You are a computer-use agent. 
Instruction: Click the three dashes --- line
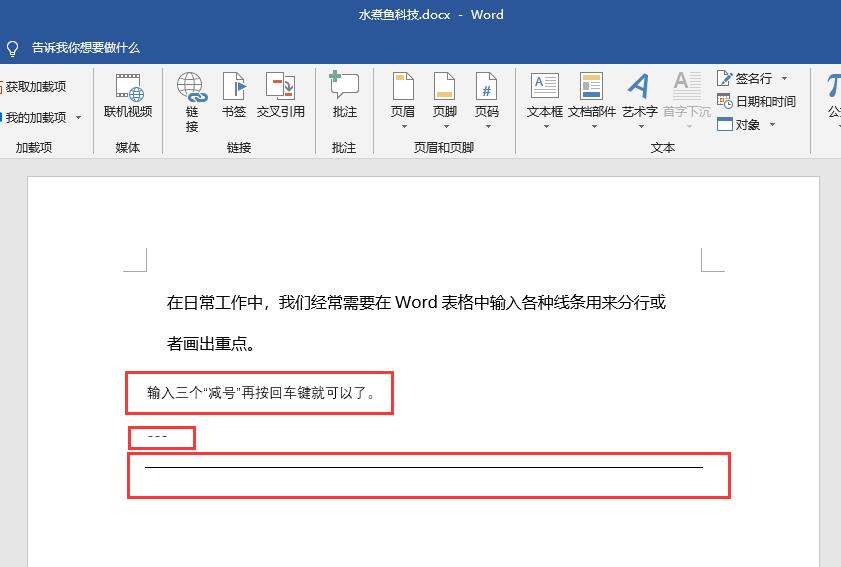(x=157, y=437)
